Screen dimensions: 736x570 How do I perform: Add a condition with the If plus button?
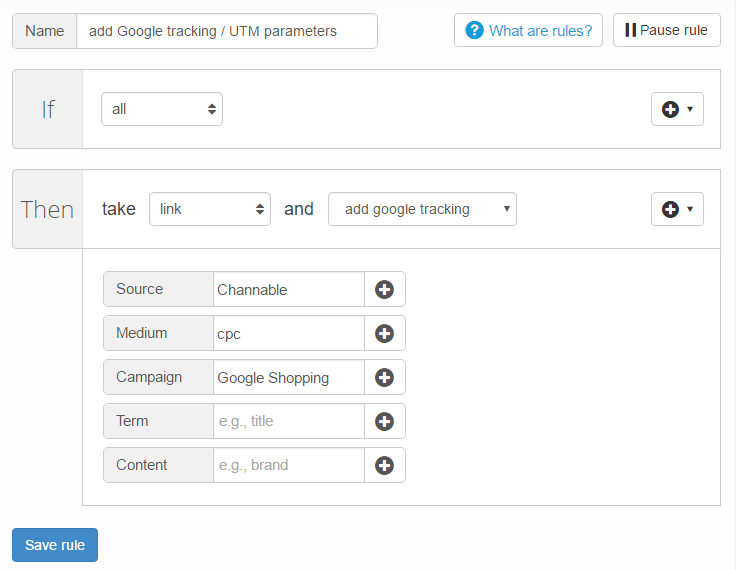[x=677, y=109]
